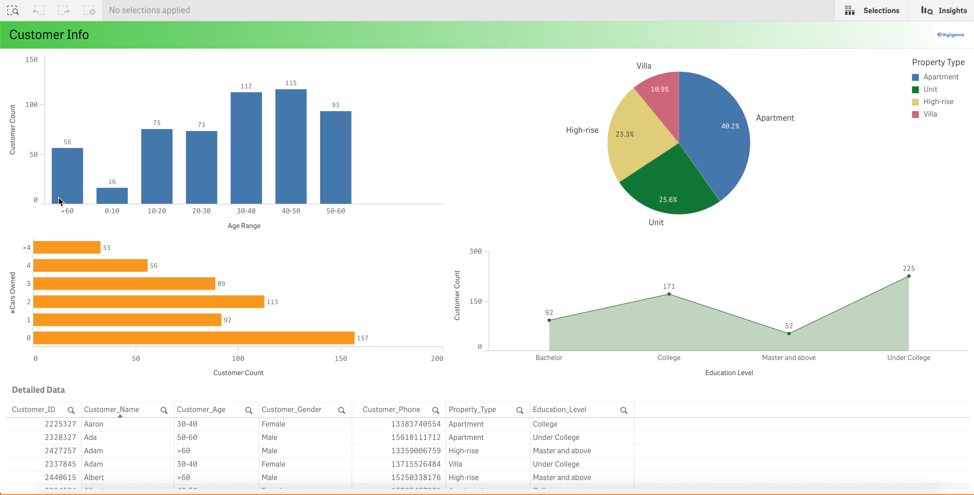Screen dimensions: 974x495
Task: Search values in the Customer_Gender column
Action: tap(342, 410)
